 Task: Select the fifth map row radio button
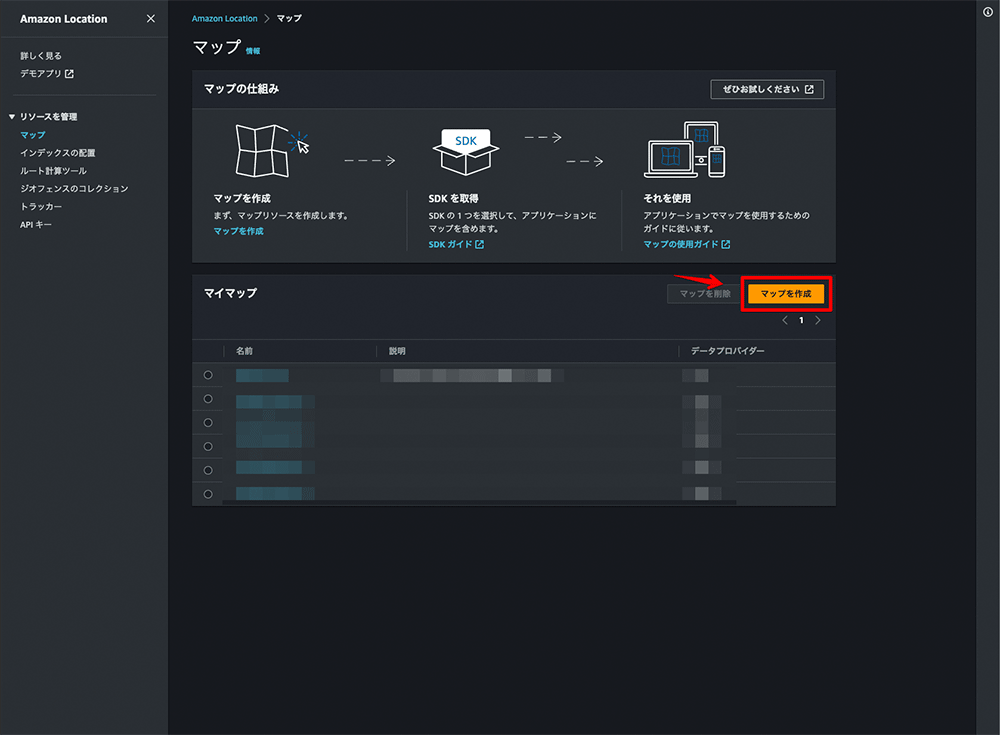point(208,470)
